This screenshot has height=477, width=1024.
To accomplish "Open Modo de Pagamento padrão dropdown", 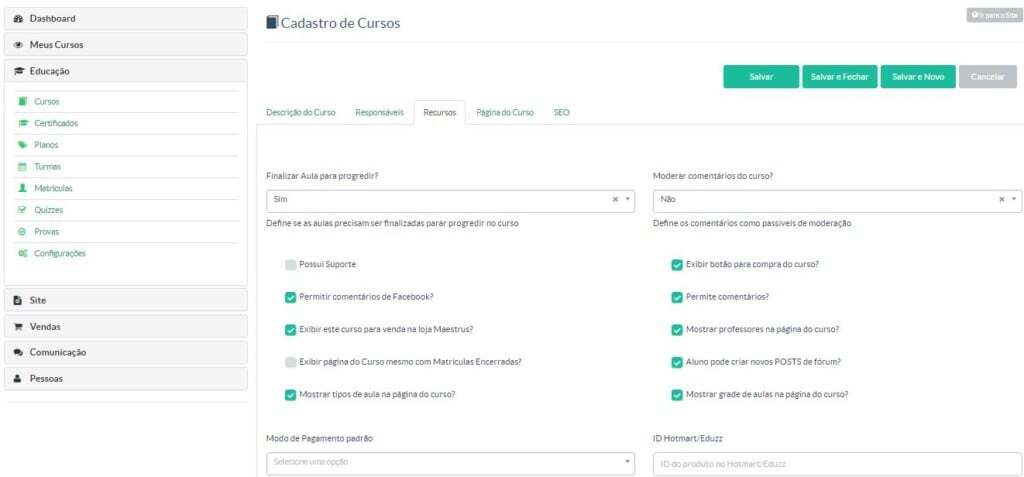I will pos(450,462).
